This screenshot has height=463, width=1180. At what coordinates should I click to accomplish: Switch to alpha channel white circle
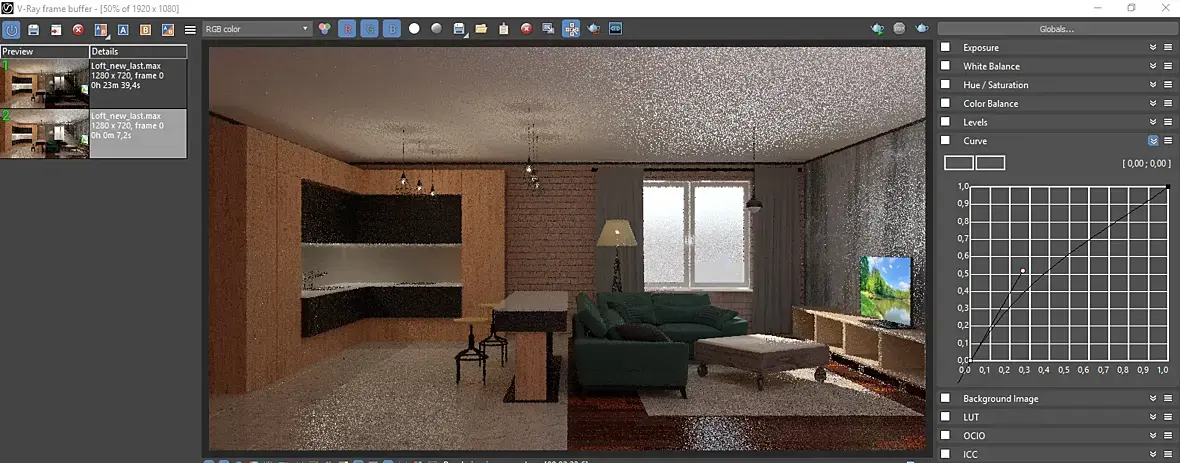[x=414, y=29]
